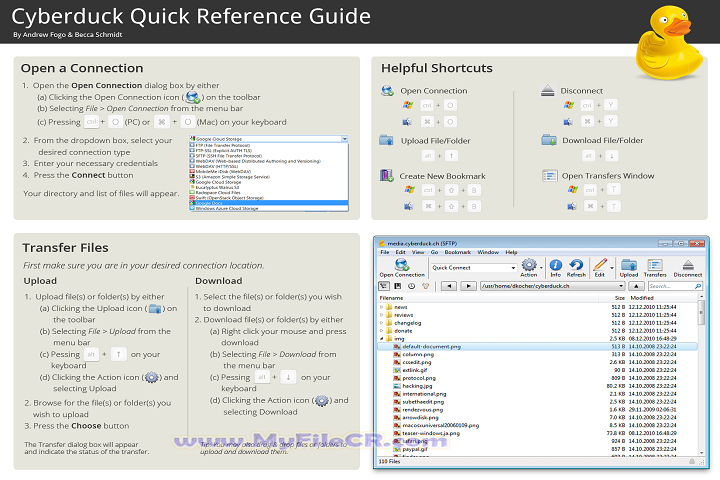Screen dimensions: 720x480
Task: Select the arrowdisk.png file row
Action: click(x=537, y=418)
